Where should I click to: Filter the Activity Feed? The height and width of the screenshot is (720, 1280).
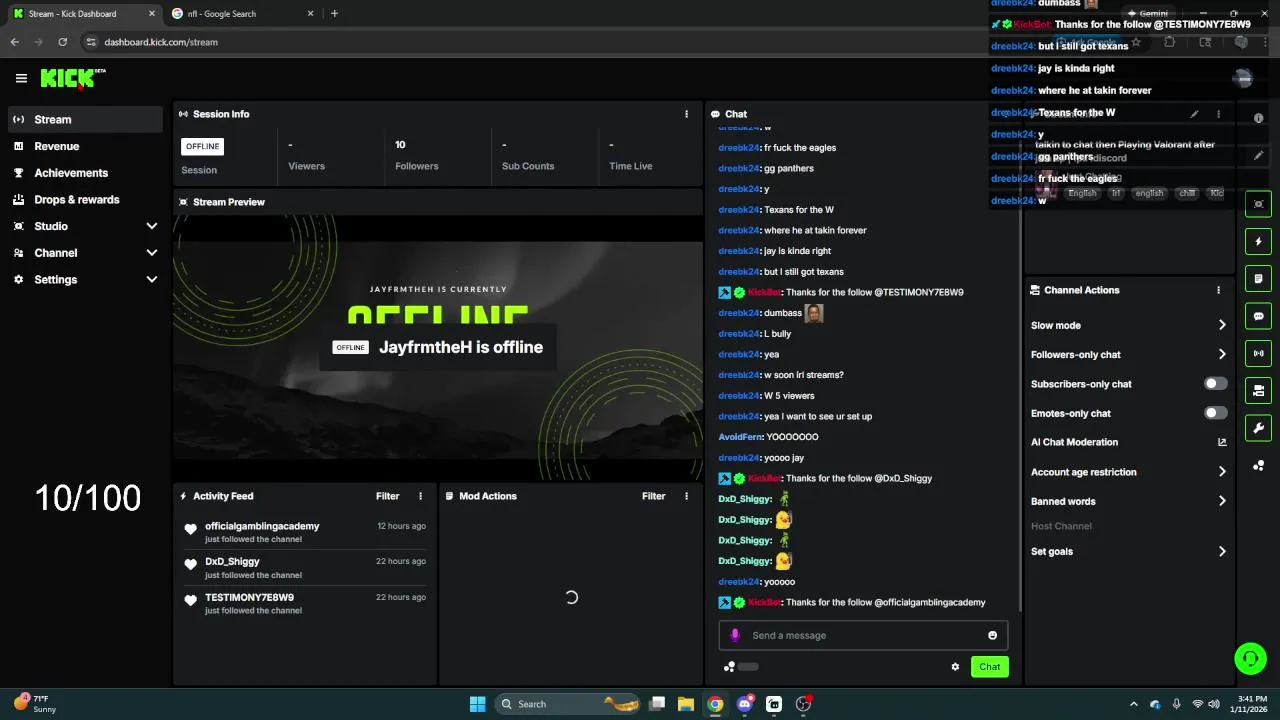point(387,496)
